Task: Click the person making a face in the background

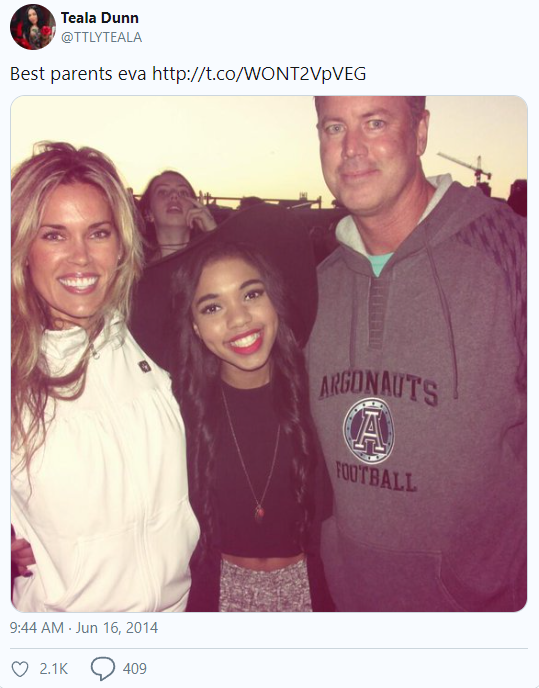Action: point(173,211)
